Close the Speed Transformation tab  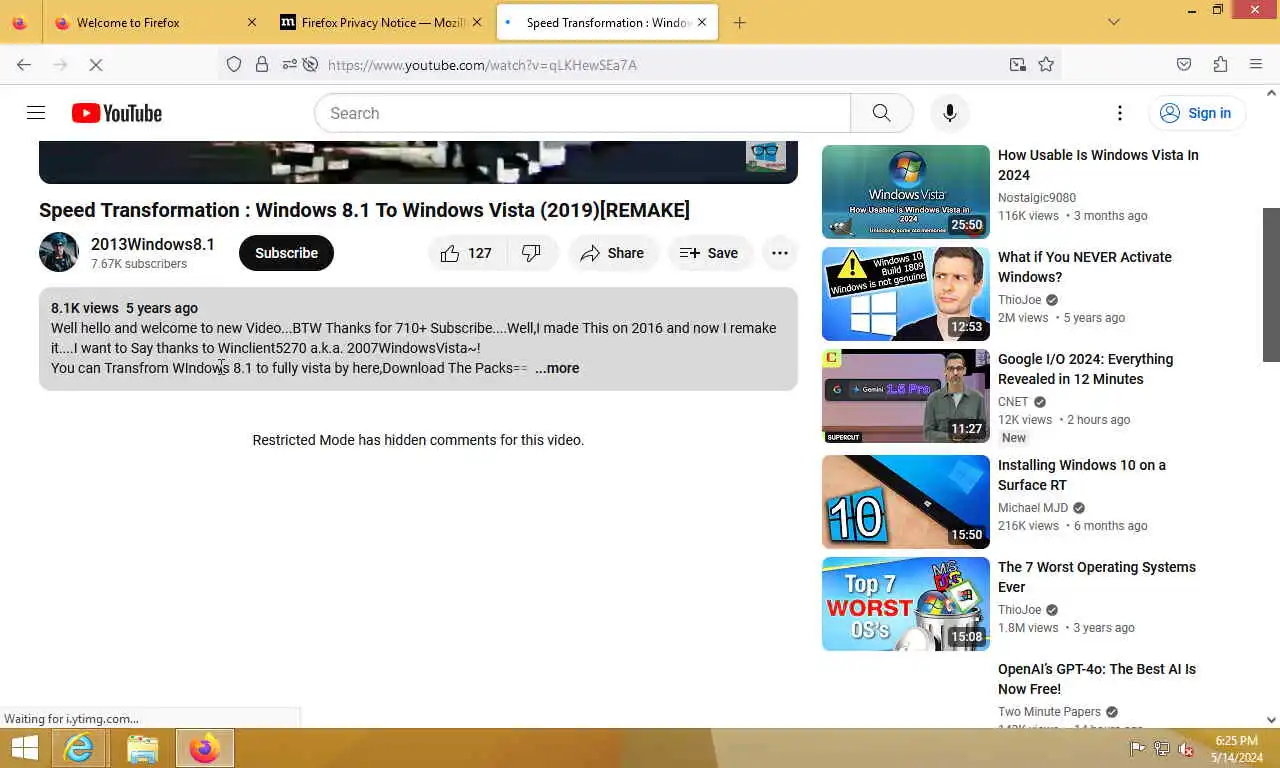click(701, 22)
